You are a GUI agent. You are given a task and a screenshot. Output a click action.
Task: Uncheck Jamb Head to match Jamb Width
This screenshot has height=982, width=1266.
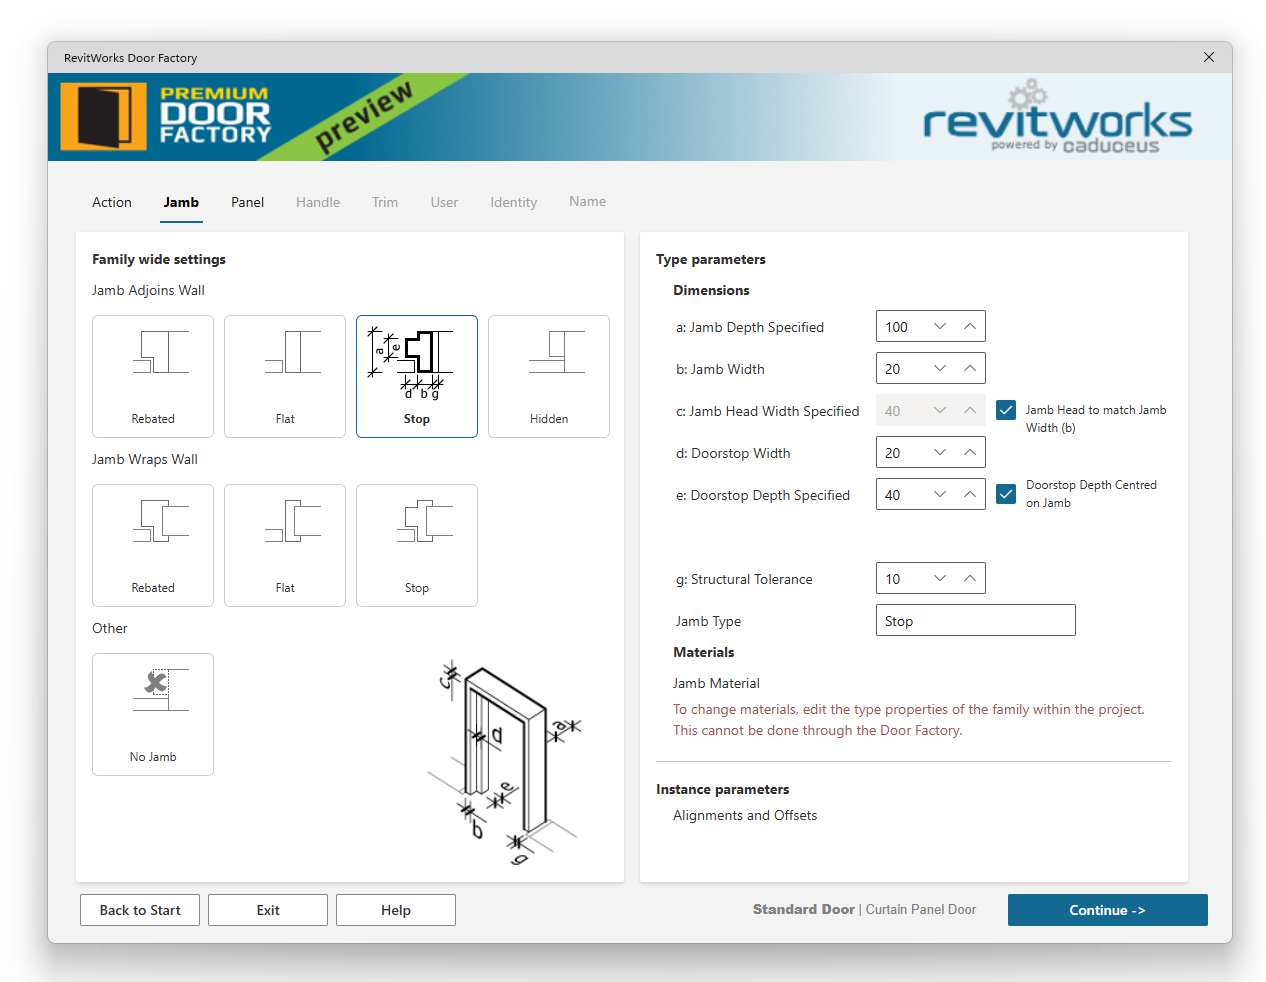[x=1006, y=410]
